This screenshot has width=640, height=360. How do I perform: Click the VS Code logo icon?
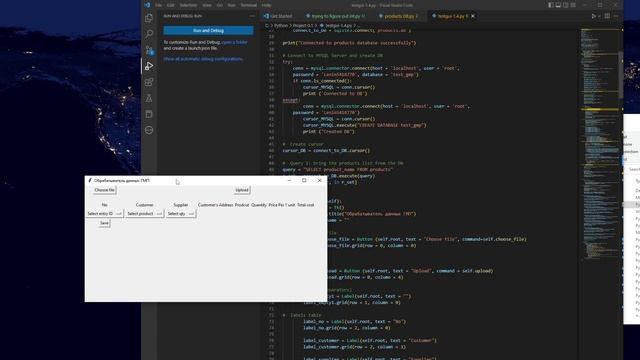tap(147, 5)
